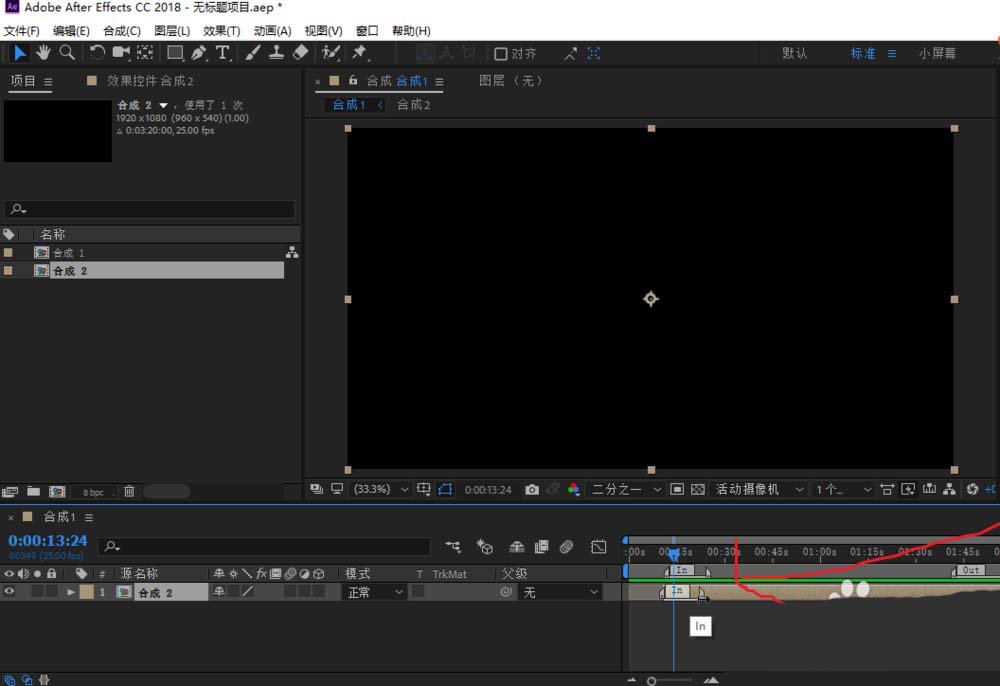Take a snapshot with the camera icon
This screenshot has height=686, width=1000.
(532, 489)
